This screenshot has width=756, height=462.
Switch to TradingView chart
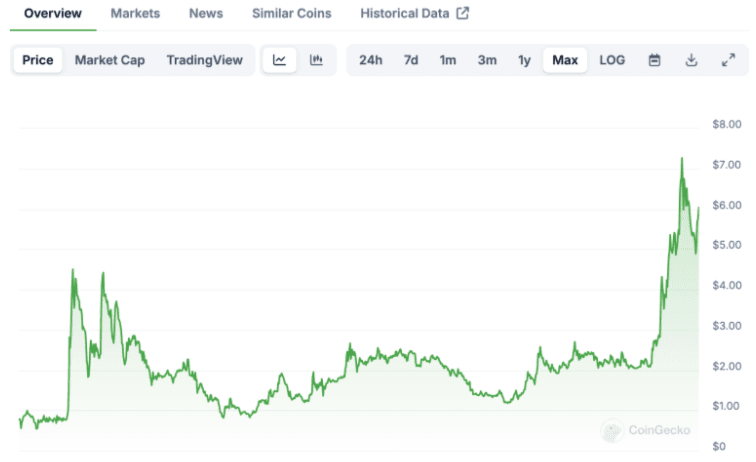point(204,60)
